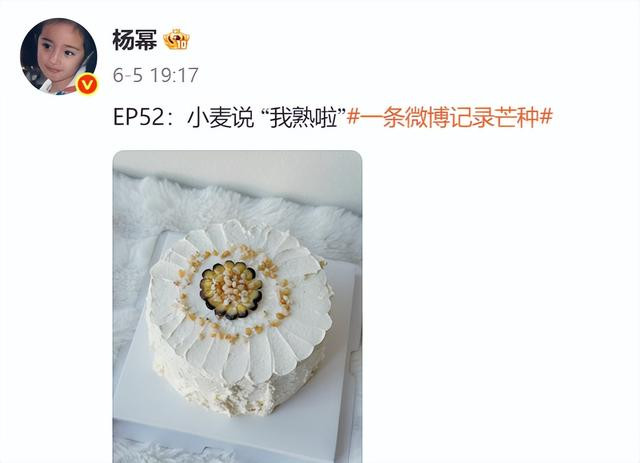The height and width of the screenshot is (463, 640).
Task: Open the post timestamp 6-5 19:17
Action: click(156, 75)
